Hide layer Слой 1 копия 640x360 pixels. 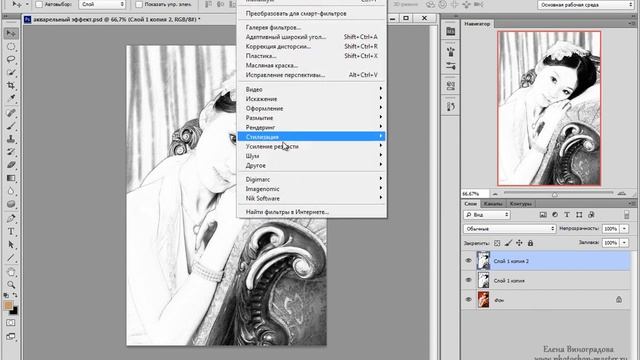pyautogui.click(x=469, y=280)
